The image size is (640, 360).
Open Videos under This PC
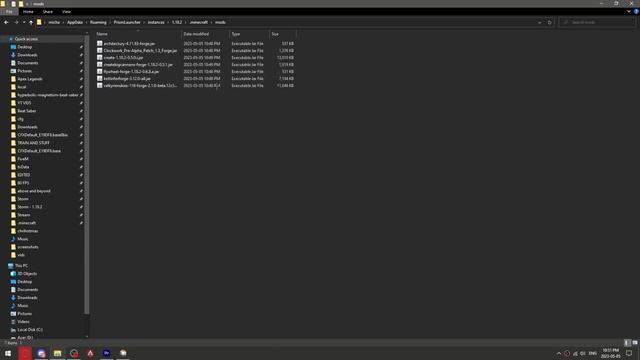23,322
